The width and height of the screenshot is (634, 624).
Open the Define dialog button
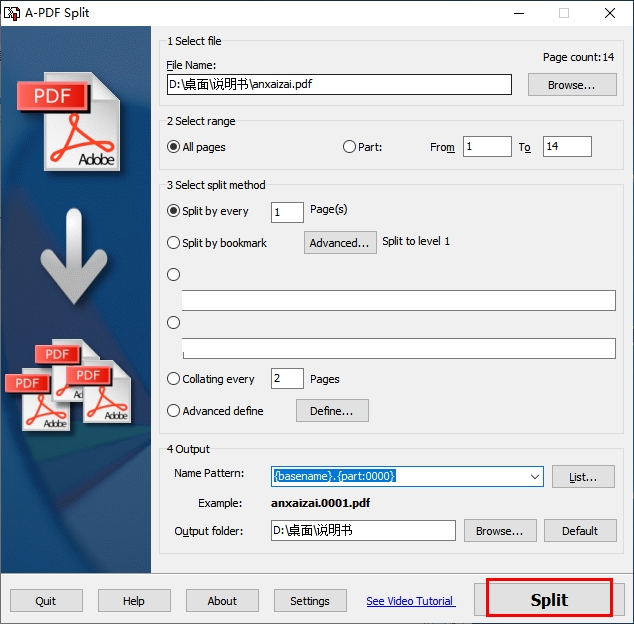pos(332,411)
